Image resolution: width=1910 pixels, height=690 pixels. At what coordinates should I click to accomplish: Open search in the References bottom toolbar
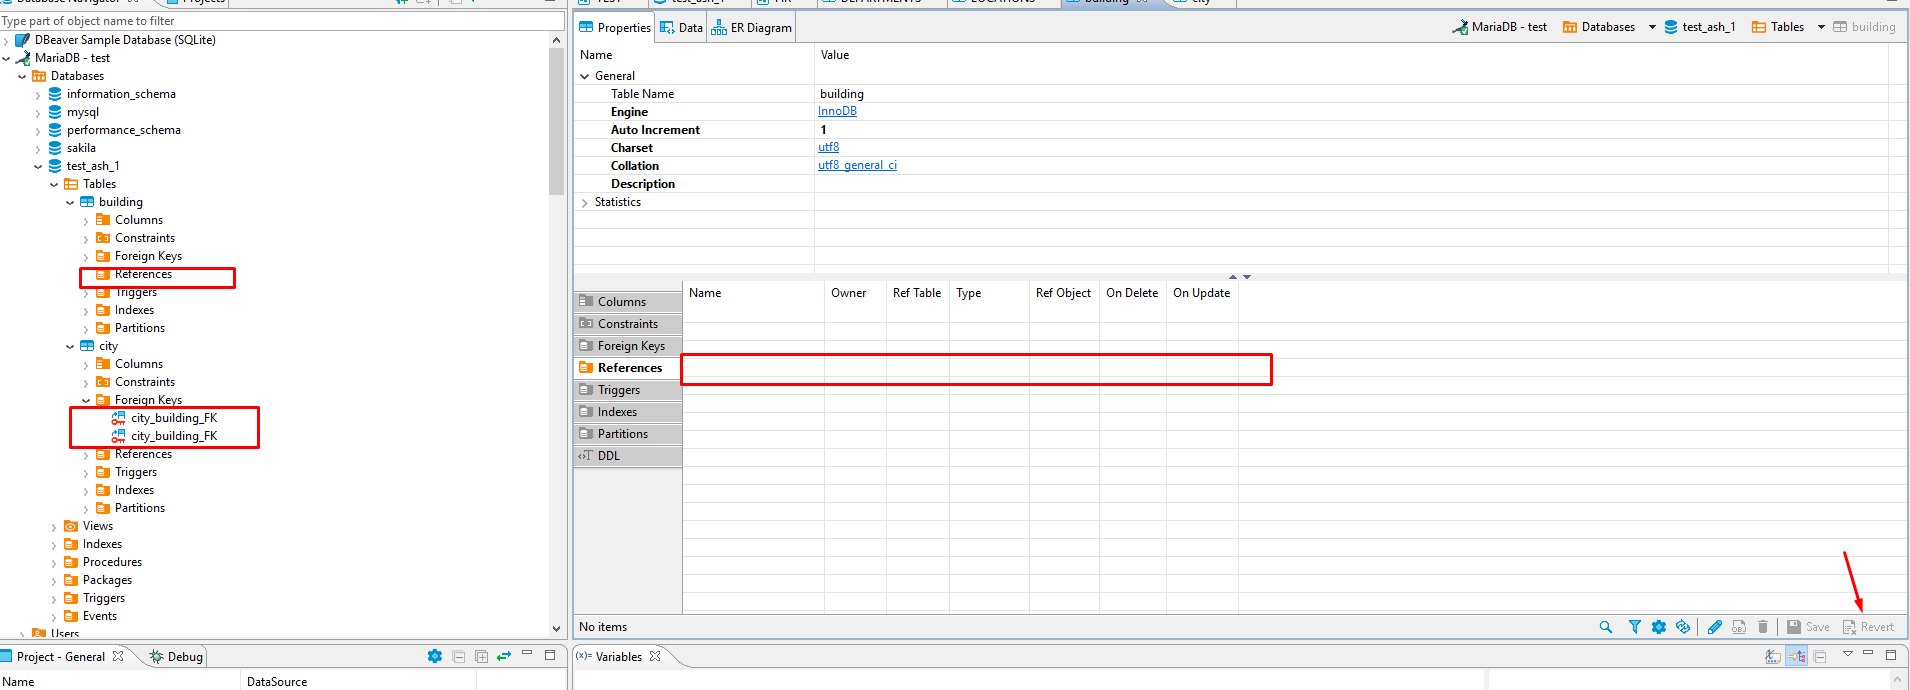tap(1606, 627)
